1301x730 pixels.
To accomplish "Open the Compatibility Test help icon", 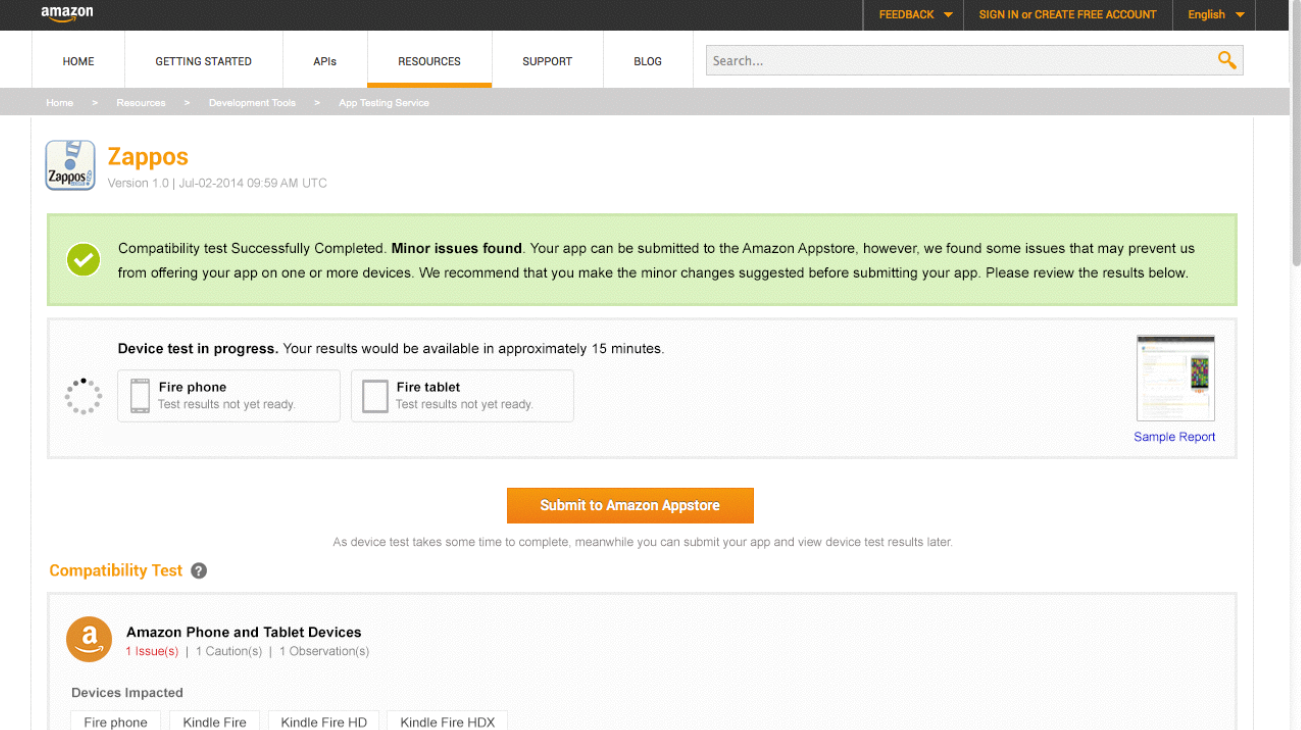I will 199,571.
